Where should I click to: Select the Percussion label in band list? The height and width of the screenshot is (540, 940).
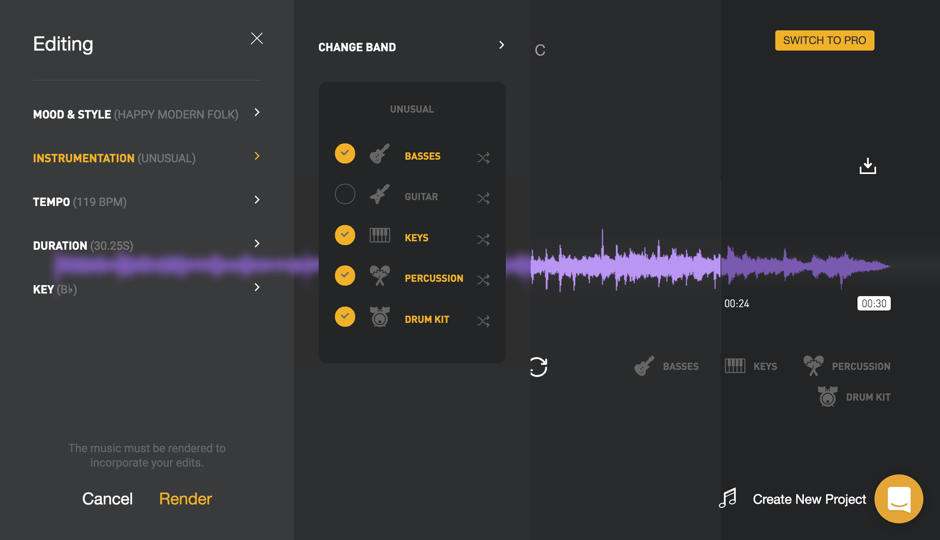(434, 278)
